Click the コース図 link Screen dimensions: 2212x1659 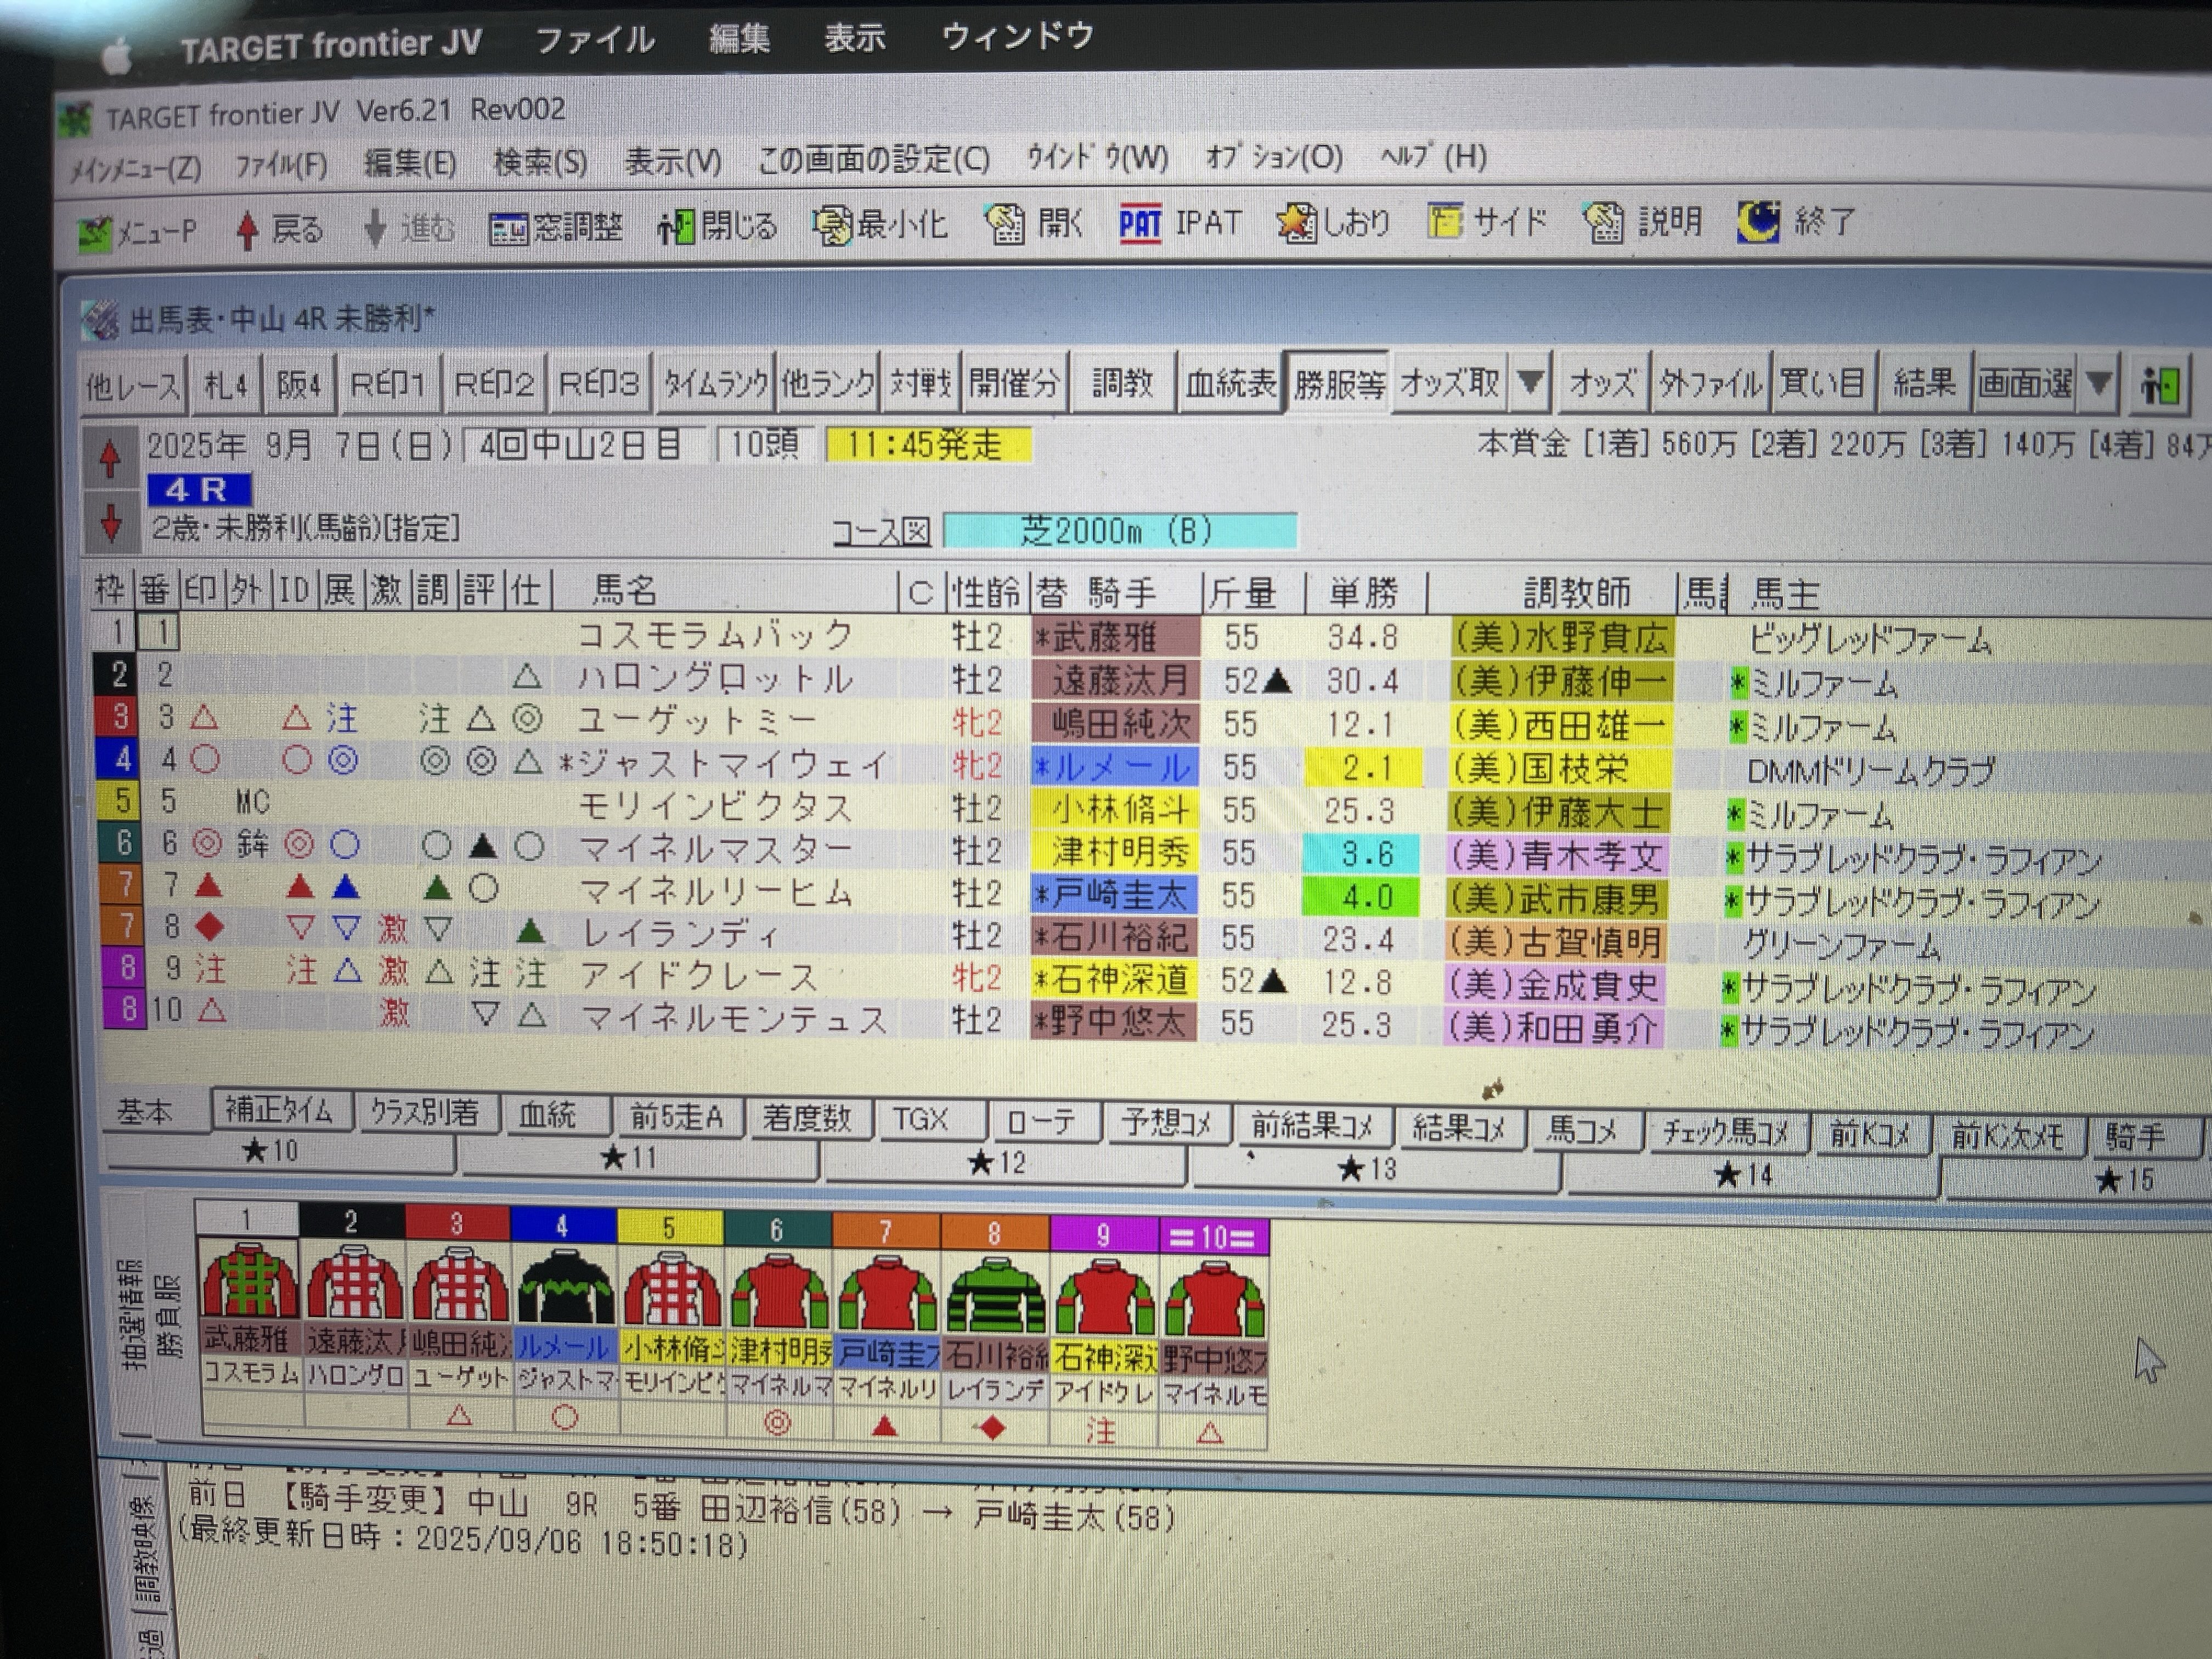881,531
